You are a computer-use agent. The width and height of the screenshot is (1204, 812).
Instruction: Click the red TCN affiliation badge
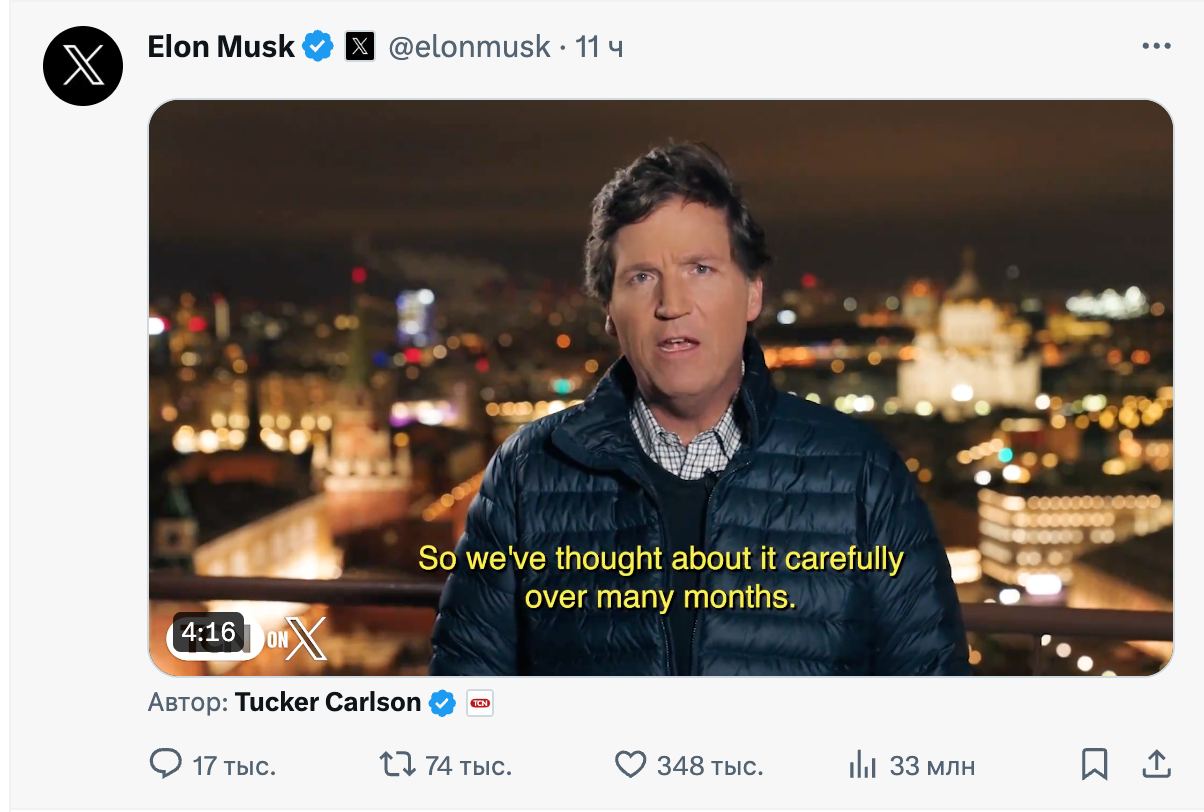pos(480,703)
